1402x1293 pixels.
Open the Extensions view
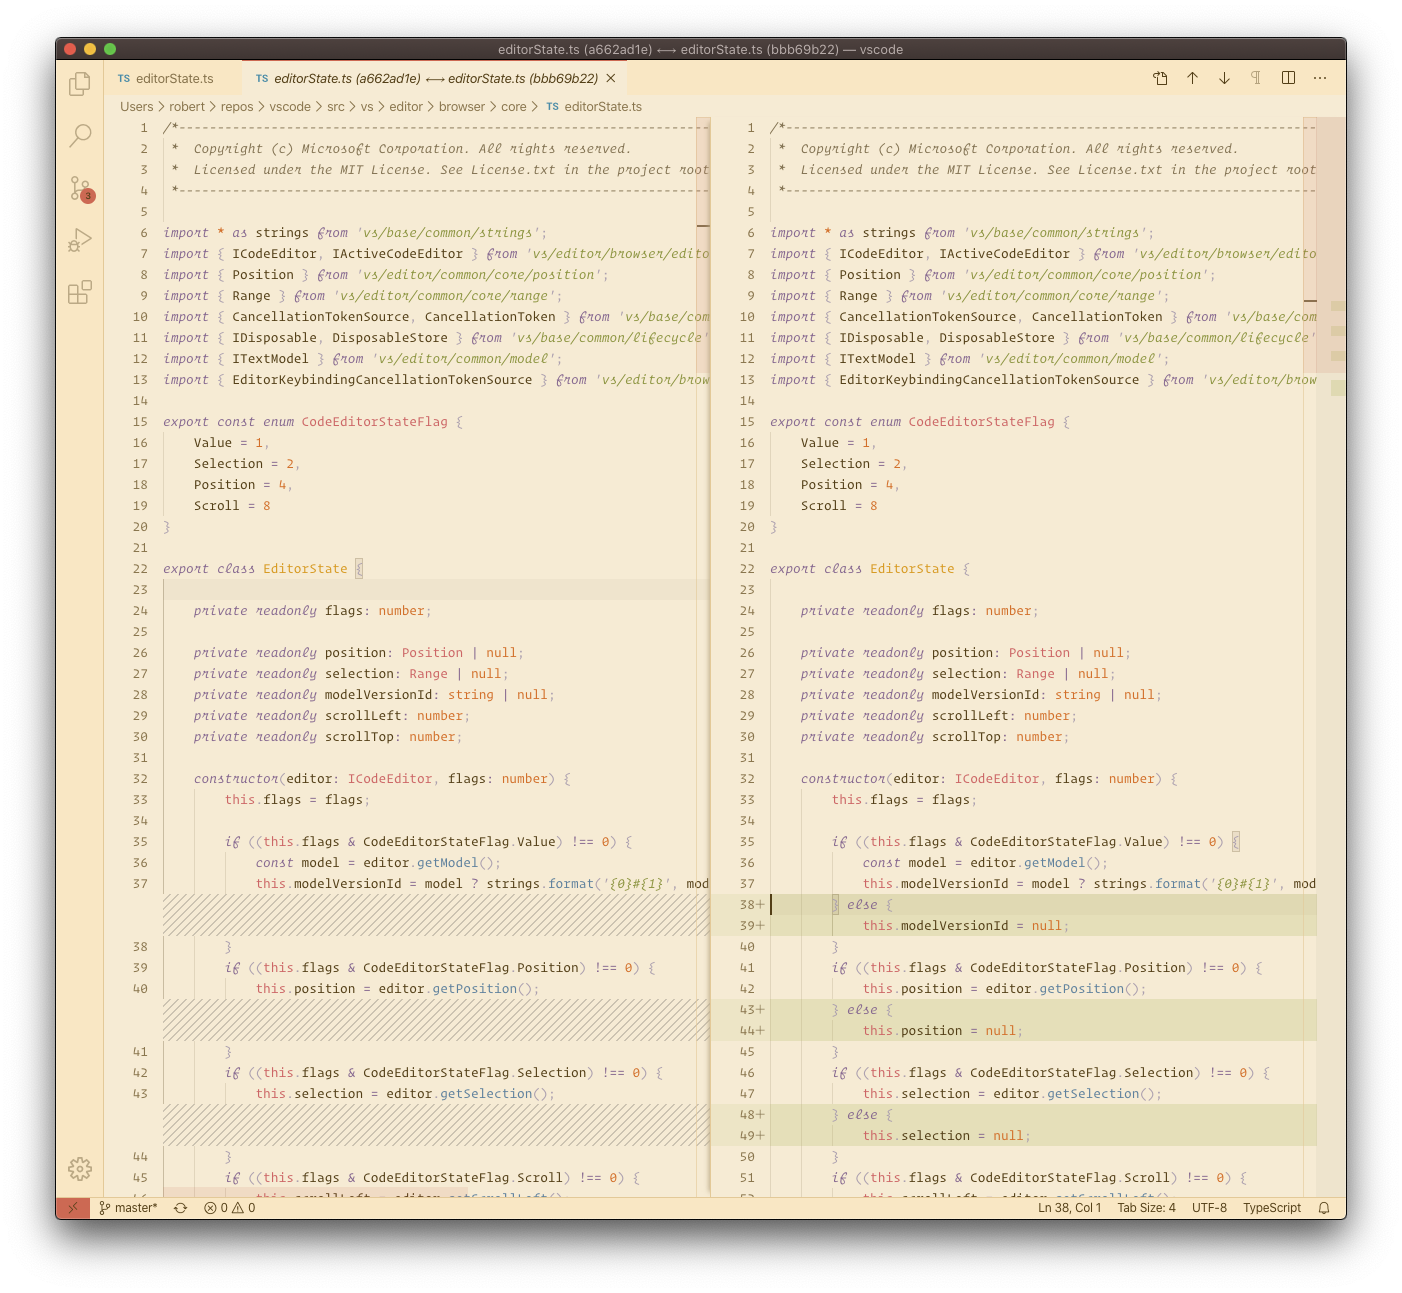[80, 292]
